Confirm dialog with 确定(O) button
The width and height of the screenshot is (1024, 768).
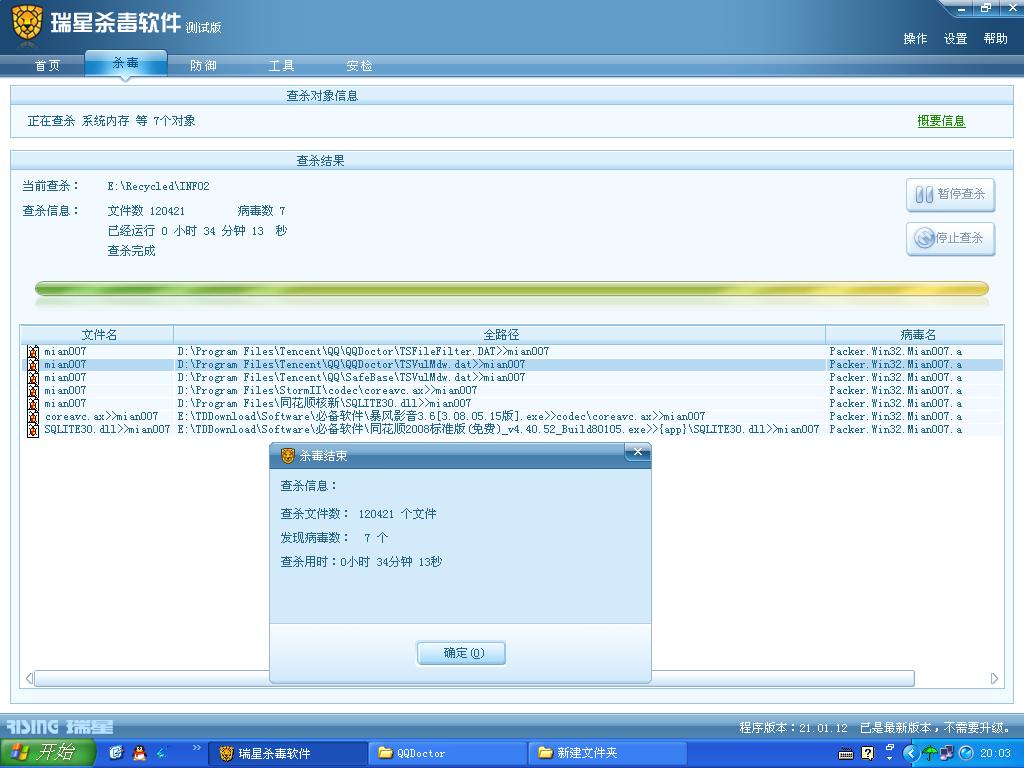pos(461,653)
